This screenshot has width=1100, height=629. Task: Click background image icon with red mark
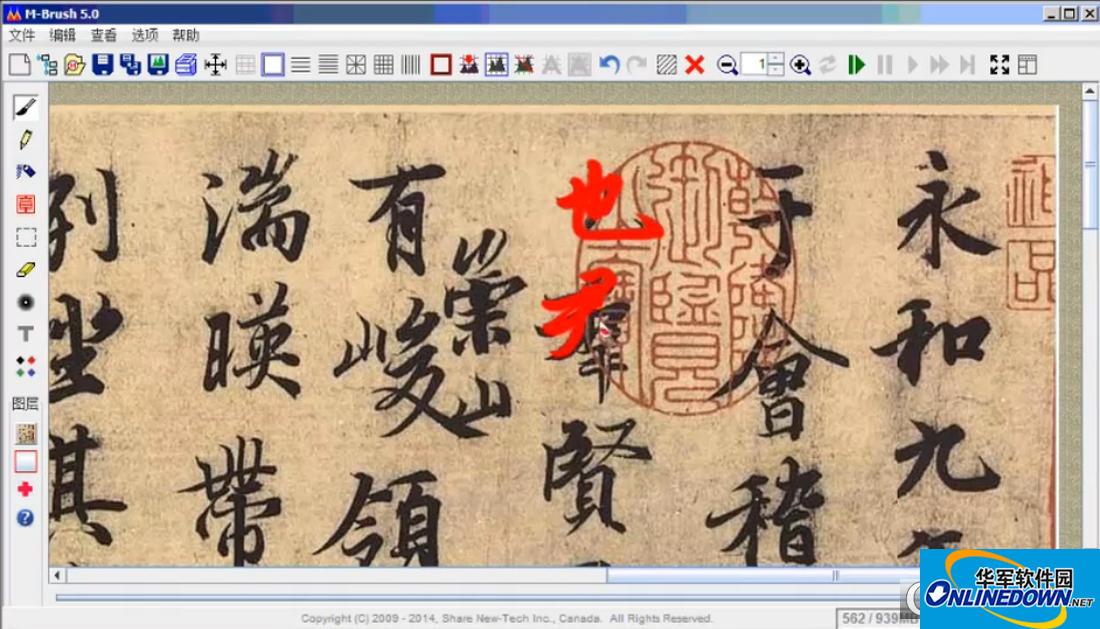(469, 65)
